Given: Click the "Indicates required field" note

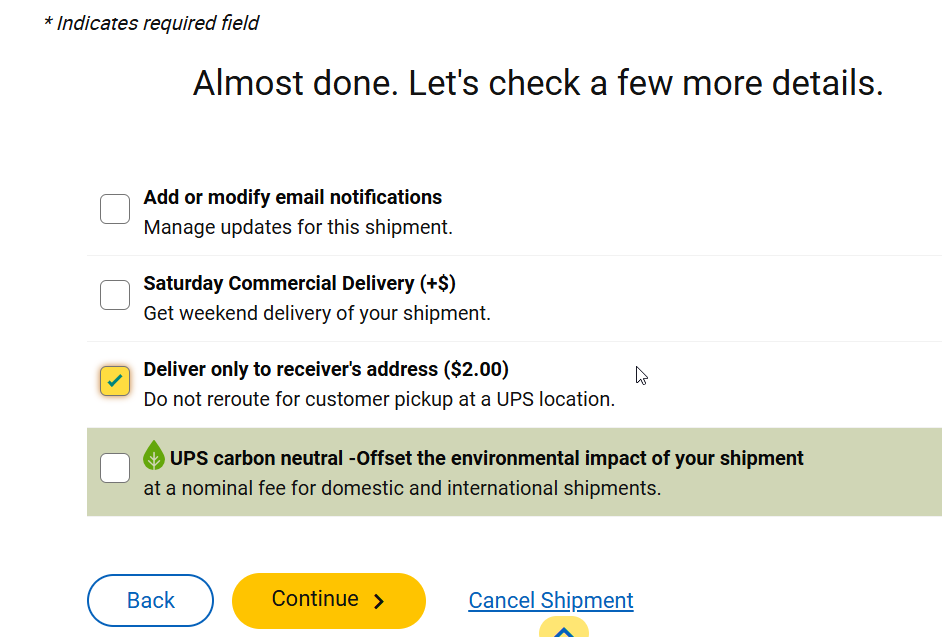Looking at the screenshot, I should click(x=151, y=23).
